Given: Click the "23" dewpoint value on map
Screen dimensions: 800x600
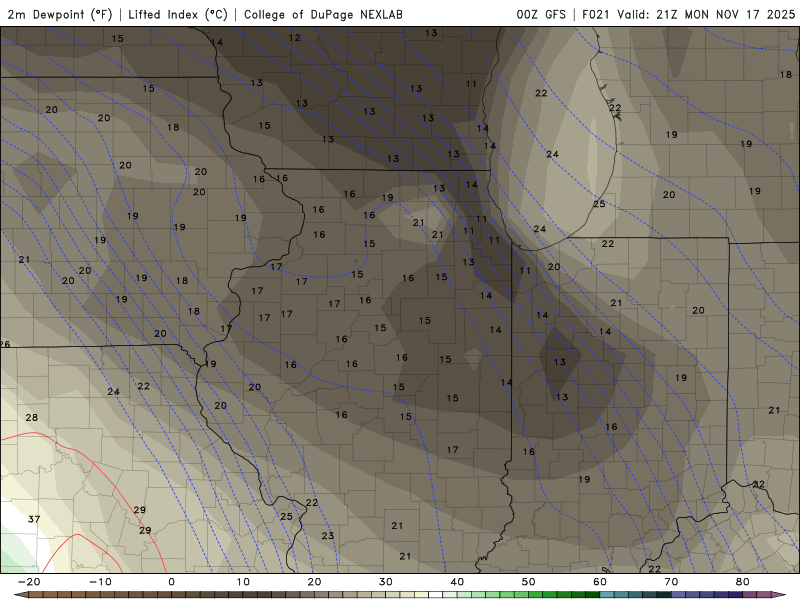Looking at the screenshot, I should (328, 535).
